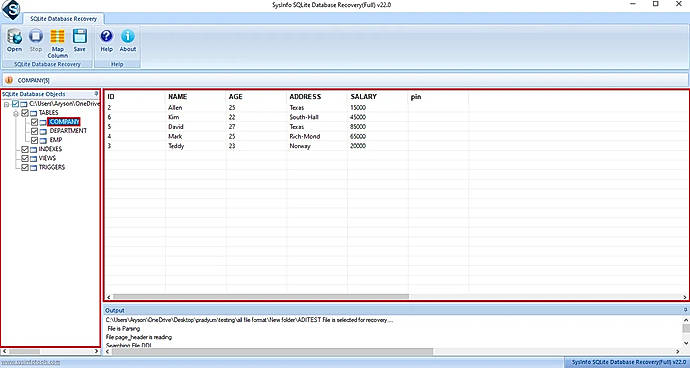The height and width of the screenshot is (368, 690).
Task: Select the EMP table in tree
Action: coord(55,140)
